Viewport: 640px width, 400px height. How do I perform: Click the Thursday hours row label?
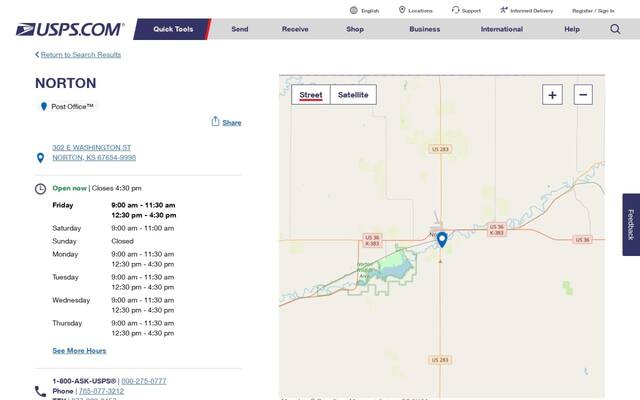pos(67,323)
